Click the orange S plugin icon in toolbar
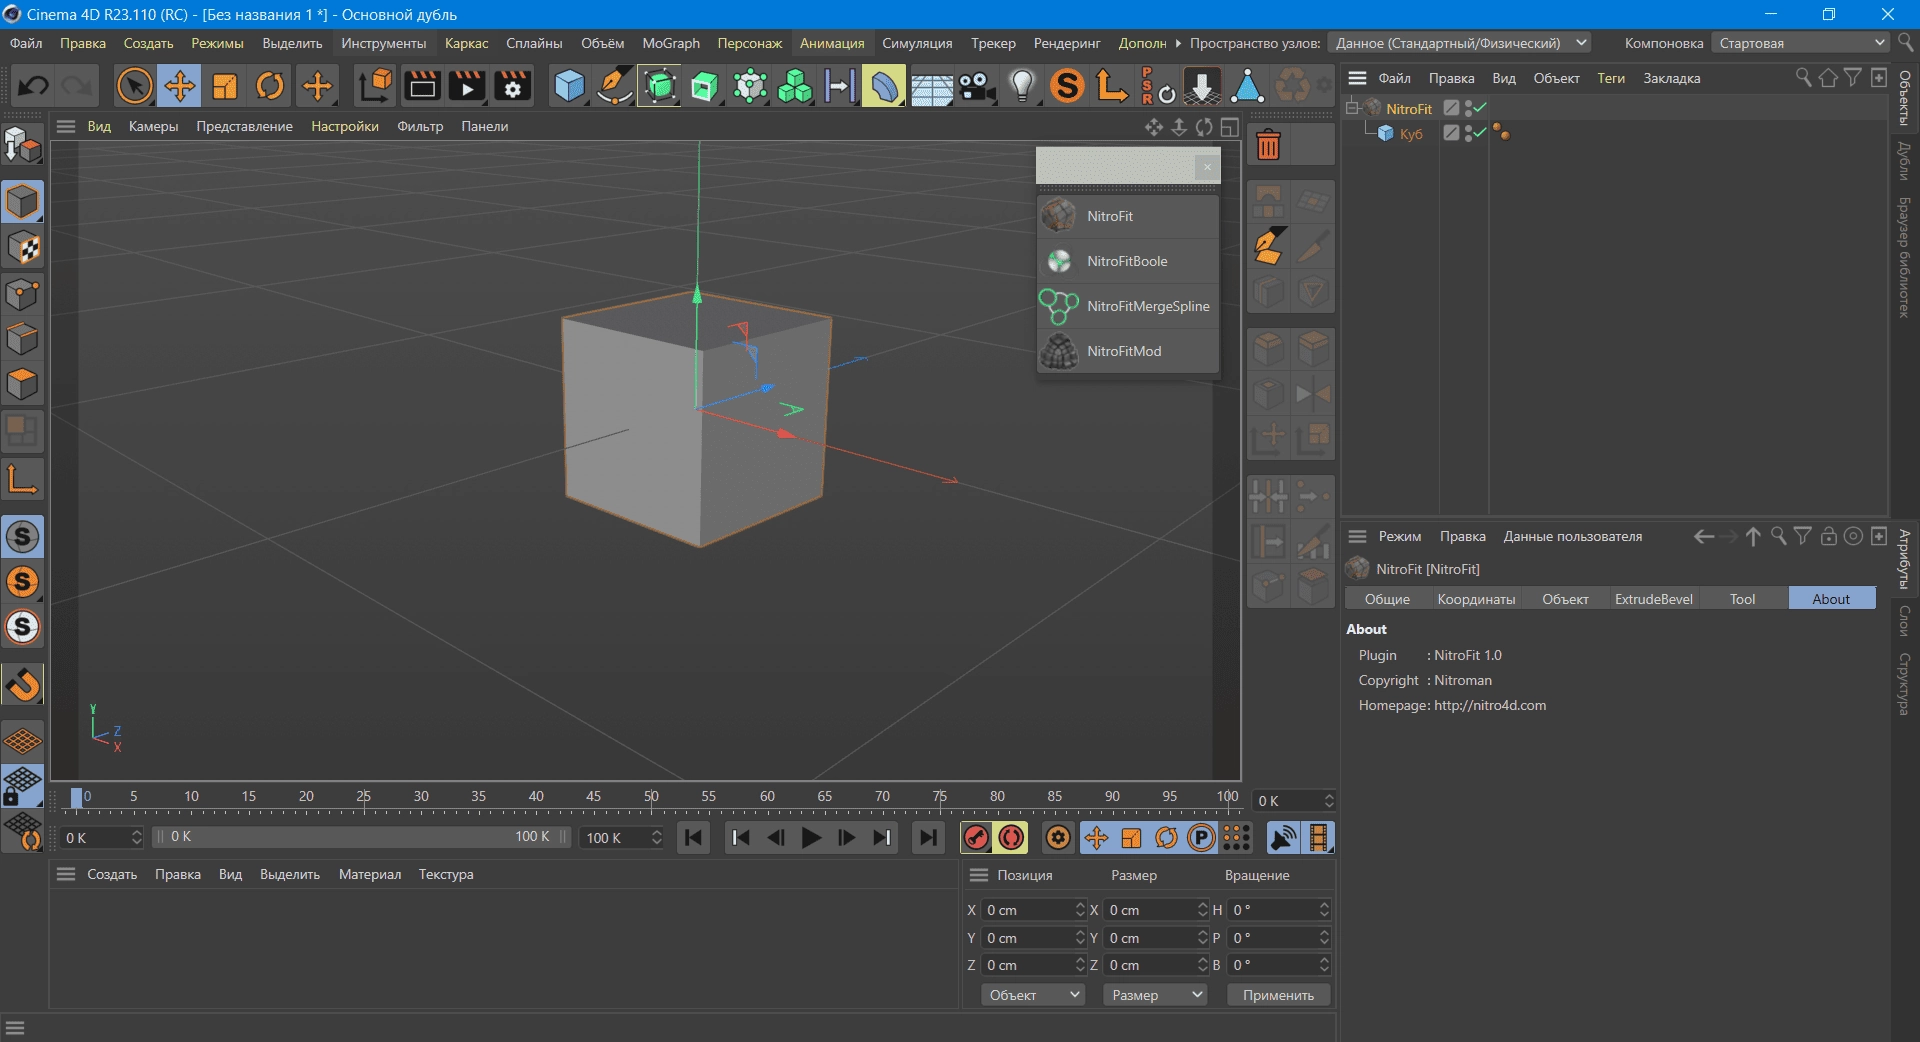The image size is (1920, 1042). click(x=1067, y=86)
